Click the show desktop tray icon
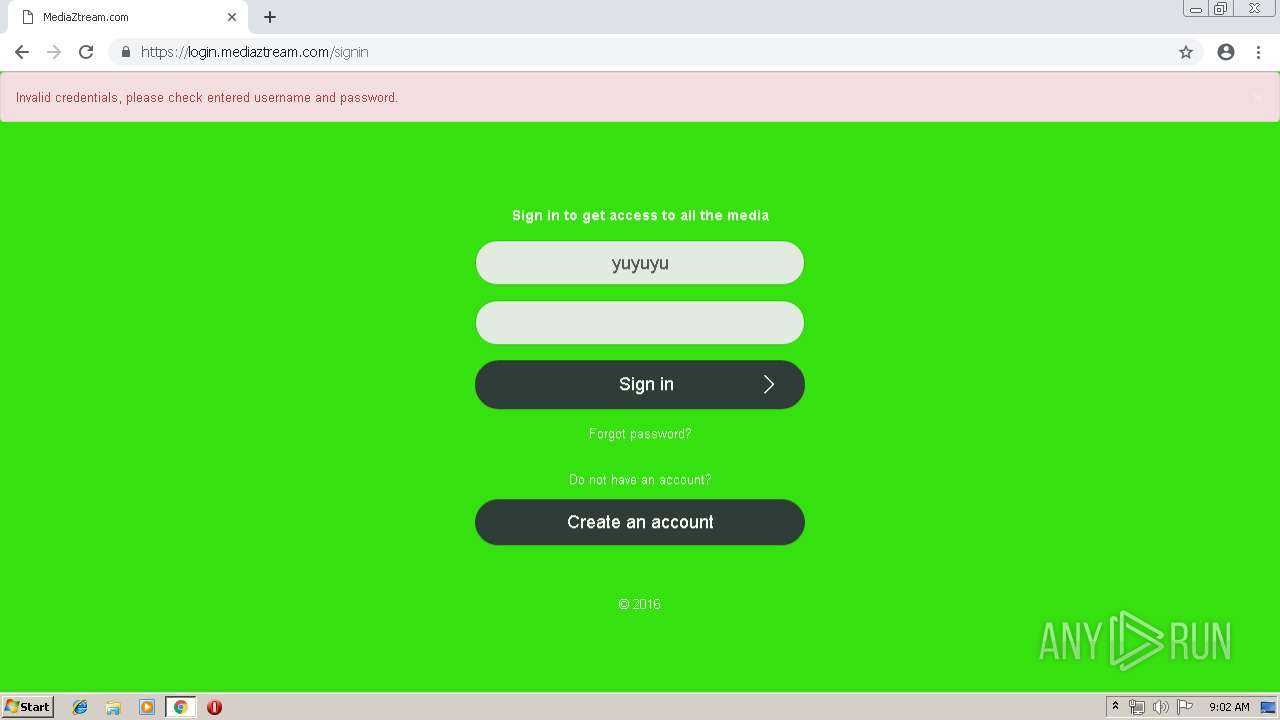The height and width of the screenshot is (720, 1280). coord(1268,707)
